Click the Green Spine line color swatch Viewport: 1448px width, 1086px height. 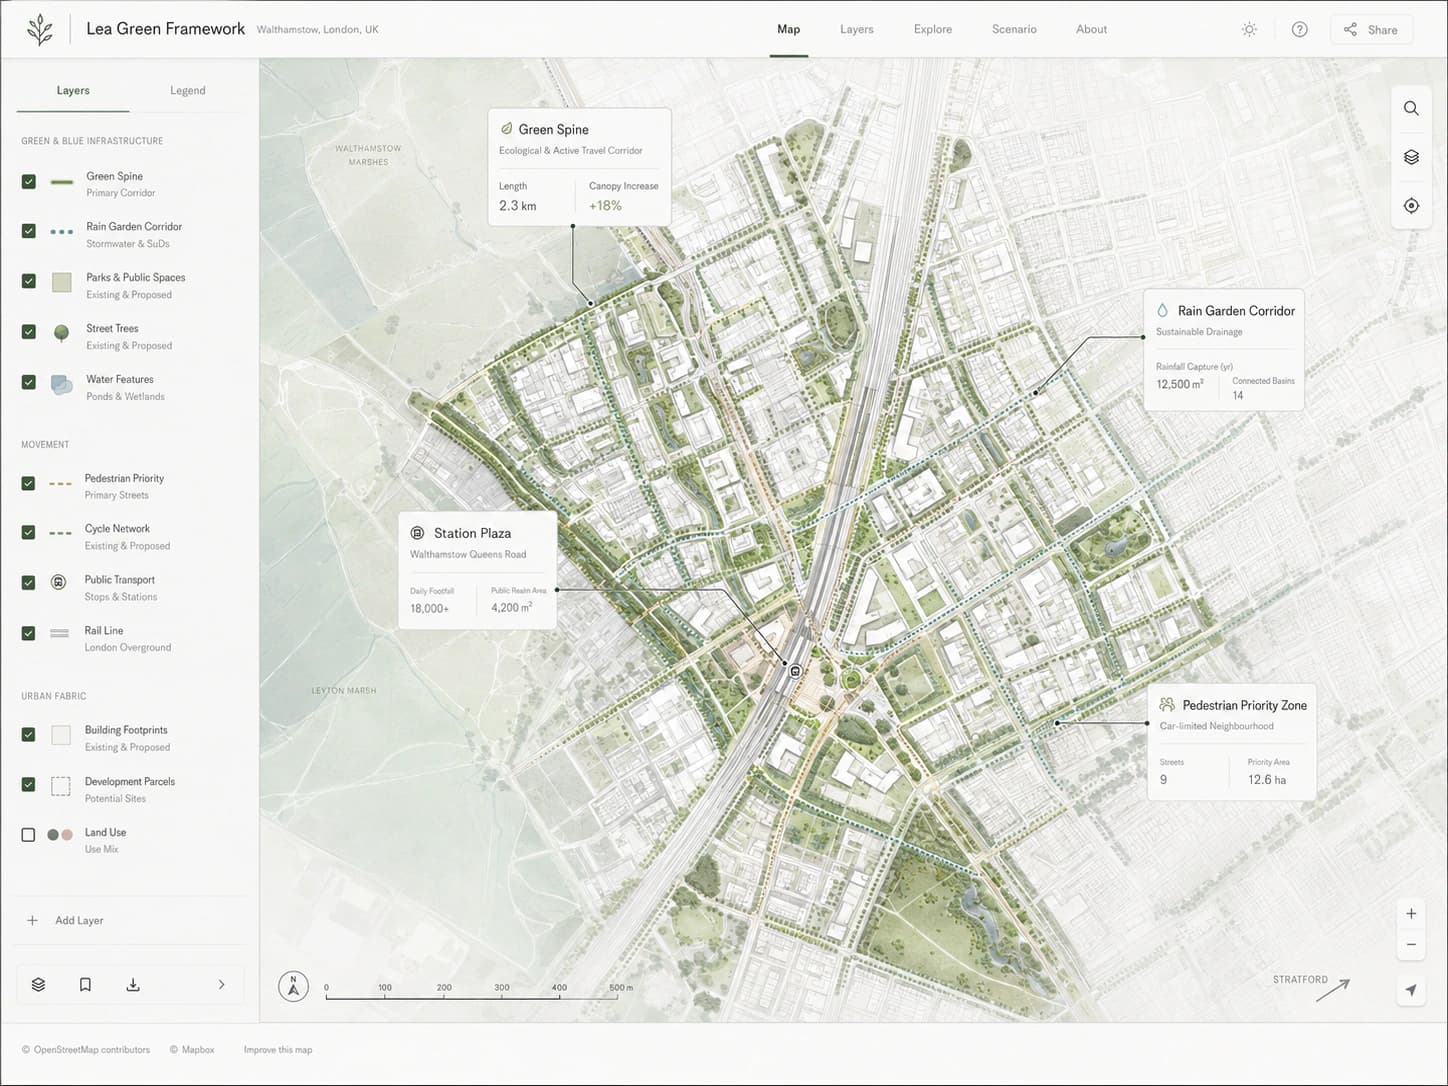61,182
